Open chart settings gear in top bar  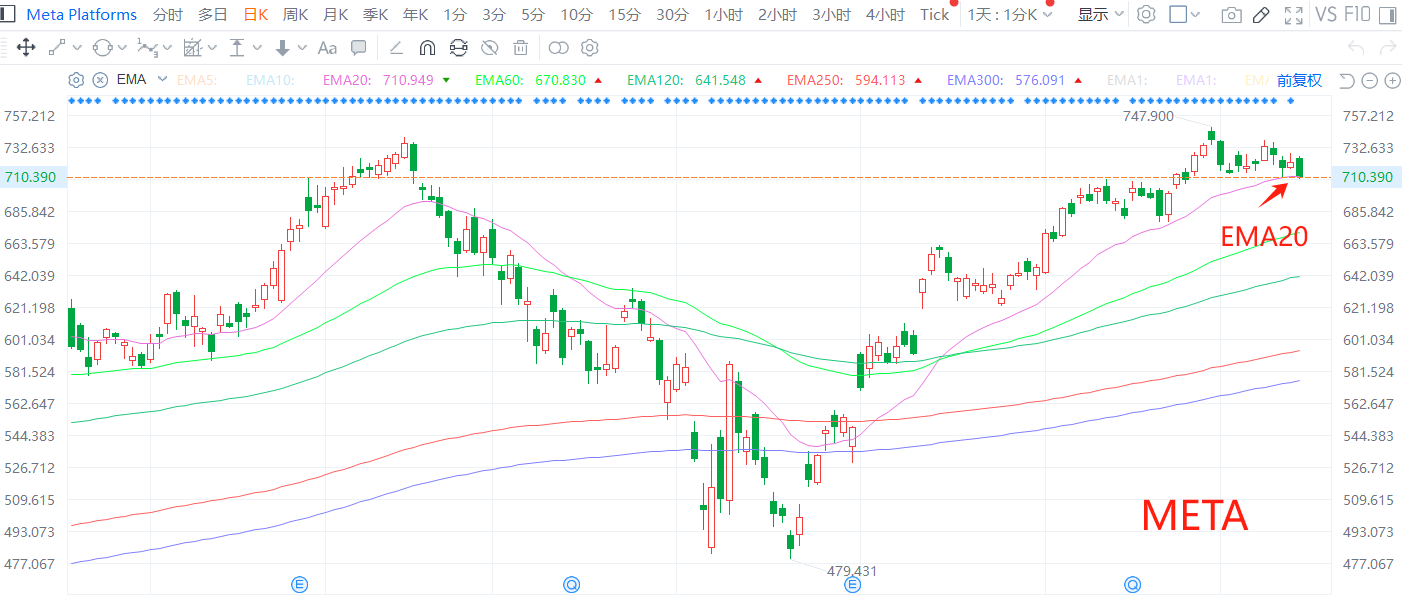(1147, 15)
